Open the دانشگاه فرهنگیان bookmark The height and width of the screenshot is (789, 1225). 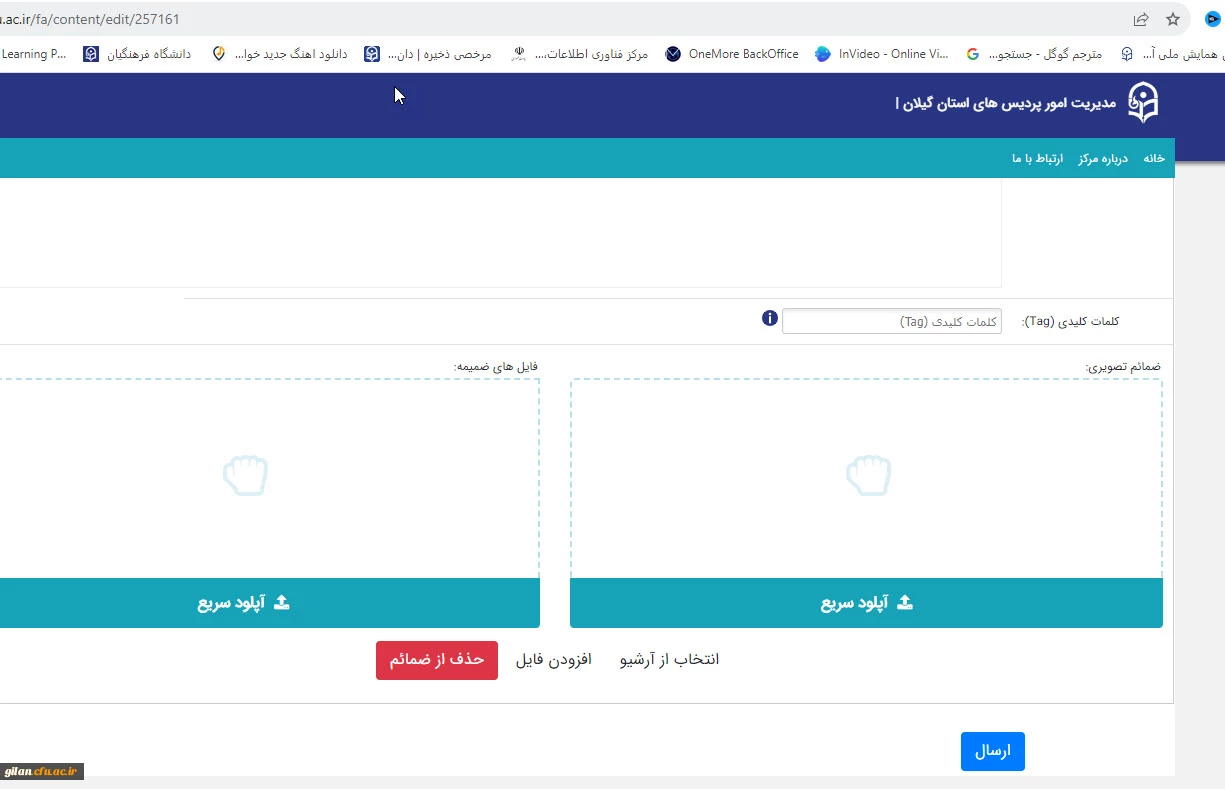137,54
